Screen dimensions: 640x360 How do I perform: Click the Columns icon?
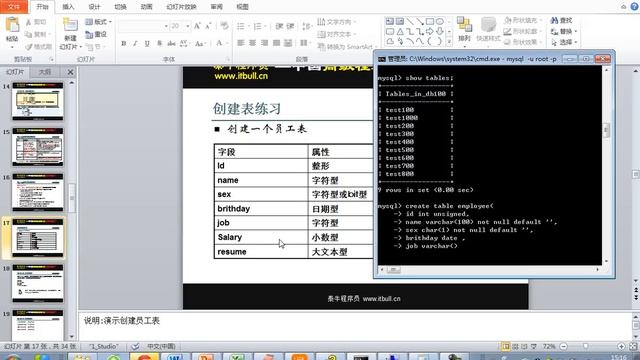pyautogui.click(x=303, y=43)
